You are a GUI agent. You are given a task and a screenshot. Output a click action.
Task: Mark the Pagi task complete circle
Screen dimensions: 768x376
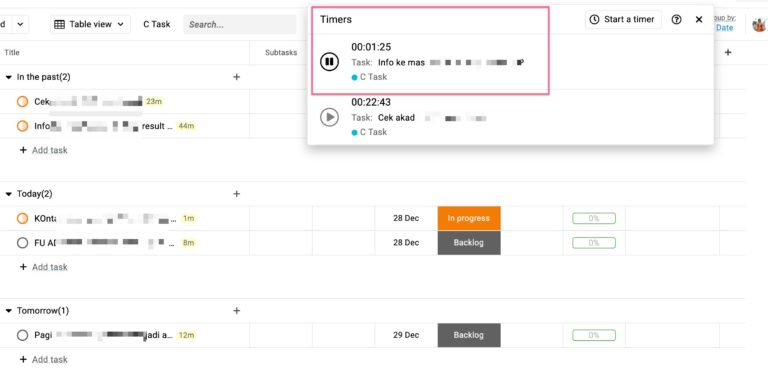pyautogui.click(x=22, y=335)
